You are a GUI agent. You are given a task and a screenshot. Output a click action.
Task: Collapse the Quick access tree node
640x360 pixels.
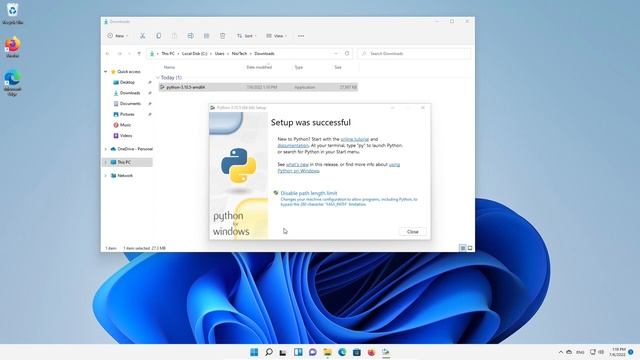pyautogui.click(x=106, y=72)
